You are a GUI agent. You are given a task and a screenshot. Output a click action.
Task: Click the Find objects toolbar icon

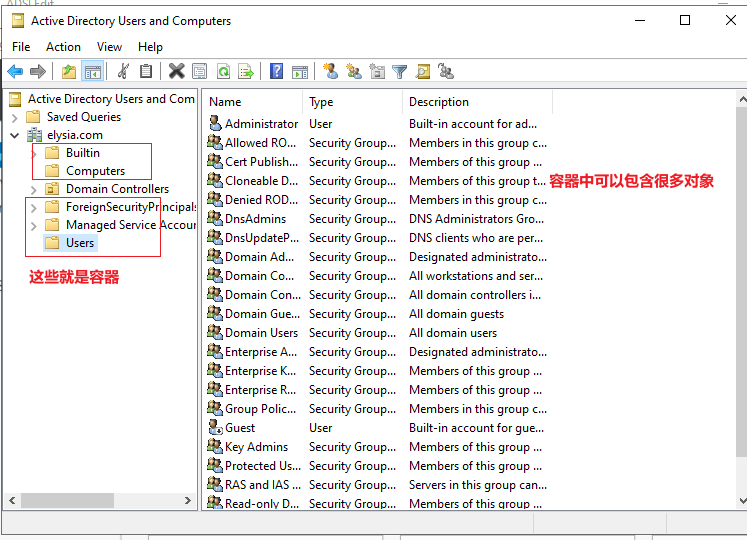point(423,71)
